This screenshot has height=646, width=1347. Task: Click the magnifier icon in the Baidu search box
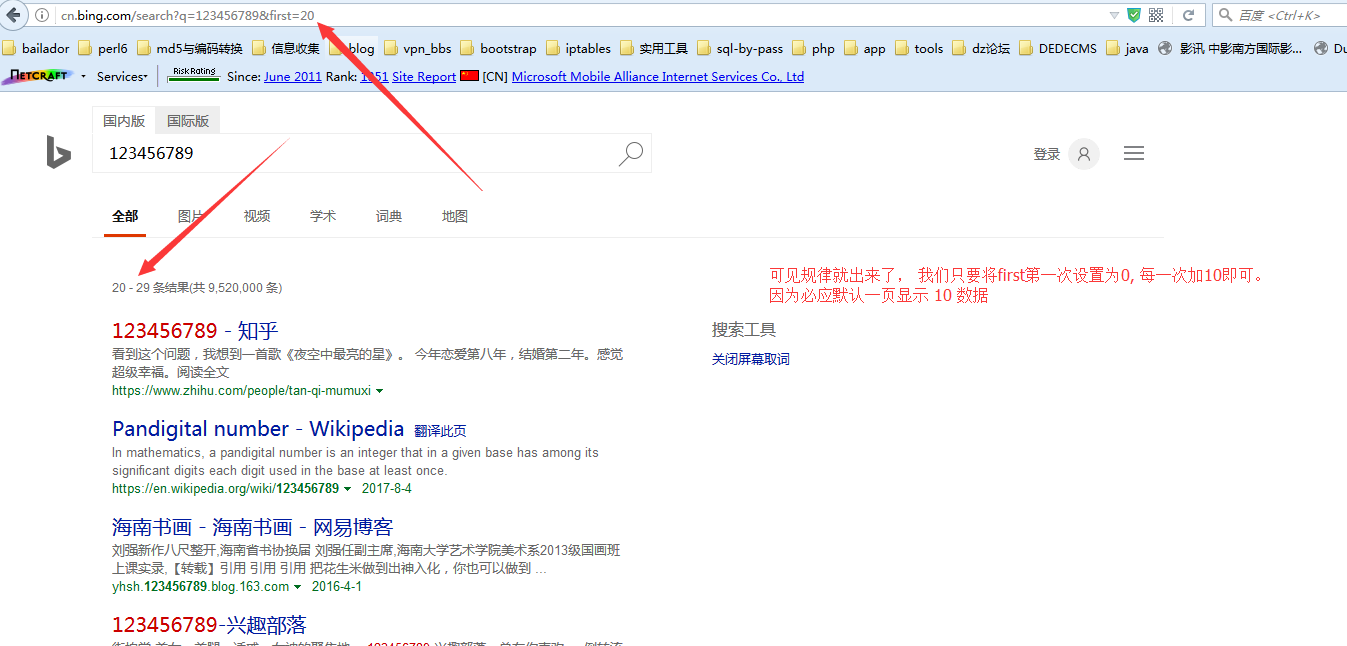(1226, 15)
